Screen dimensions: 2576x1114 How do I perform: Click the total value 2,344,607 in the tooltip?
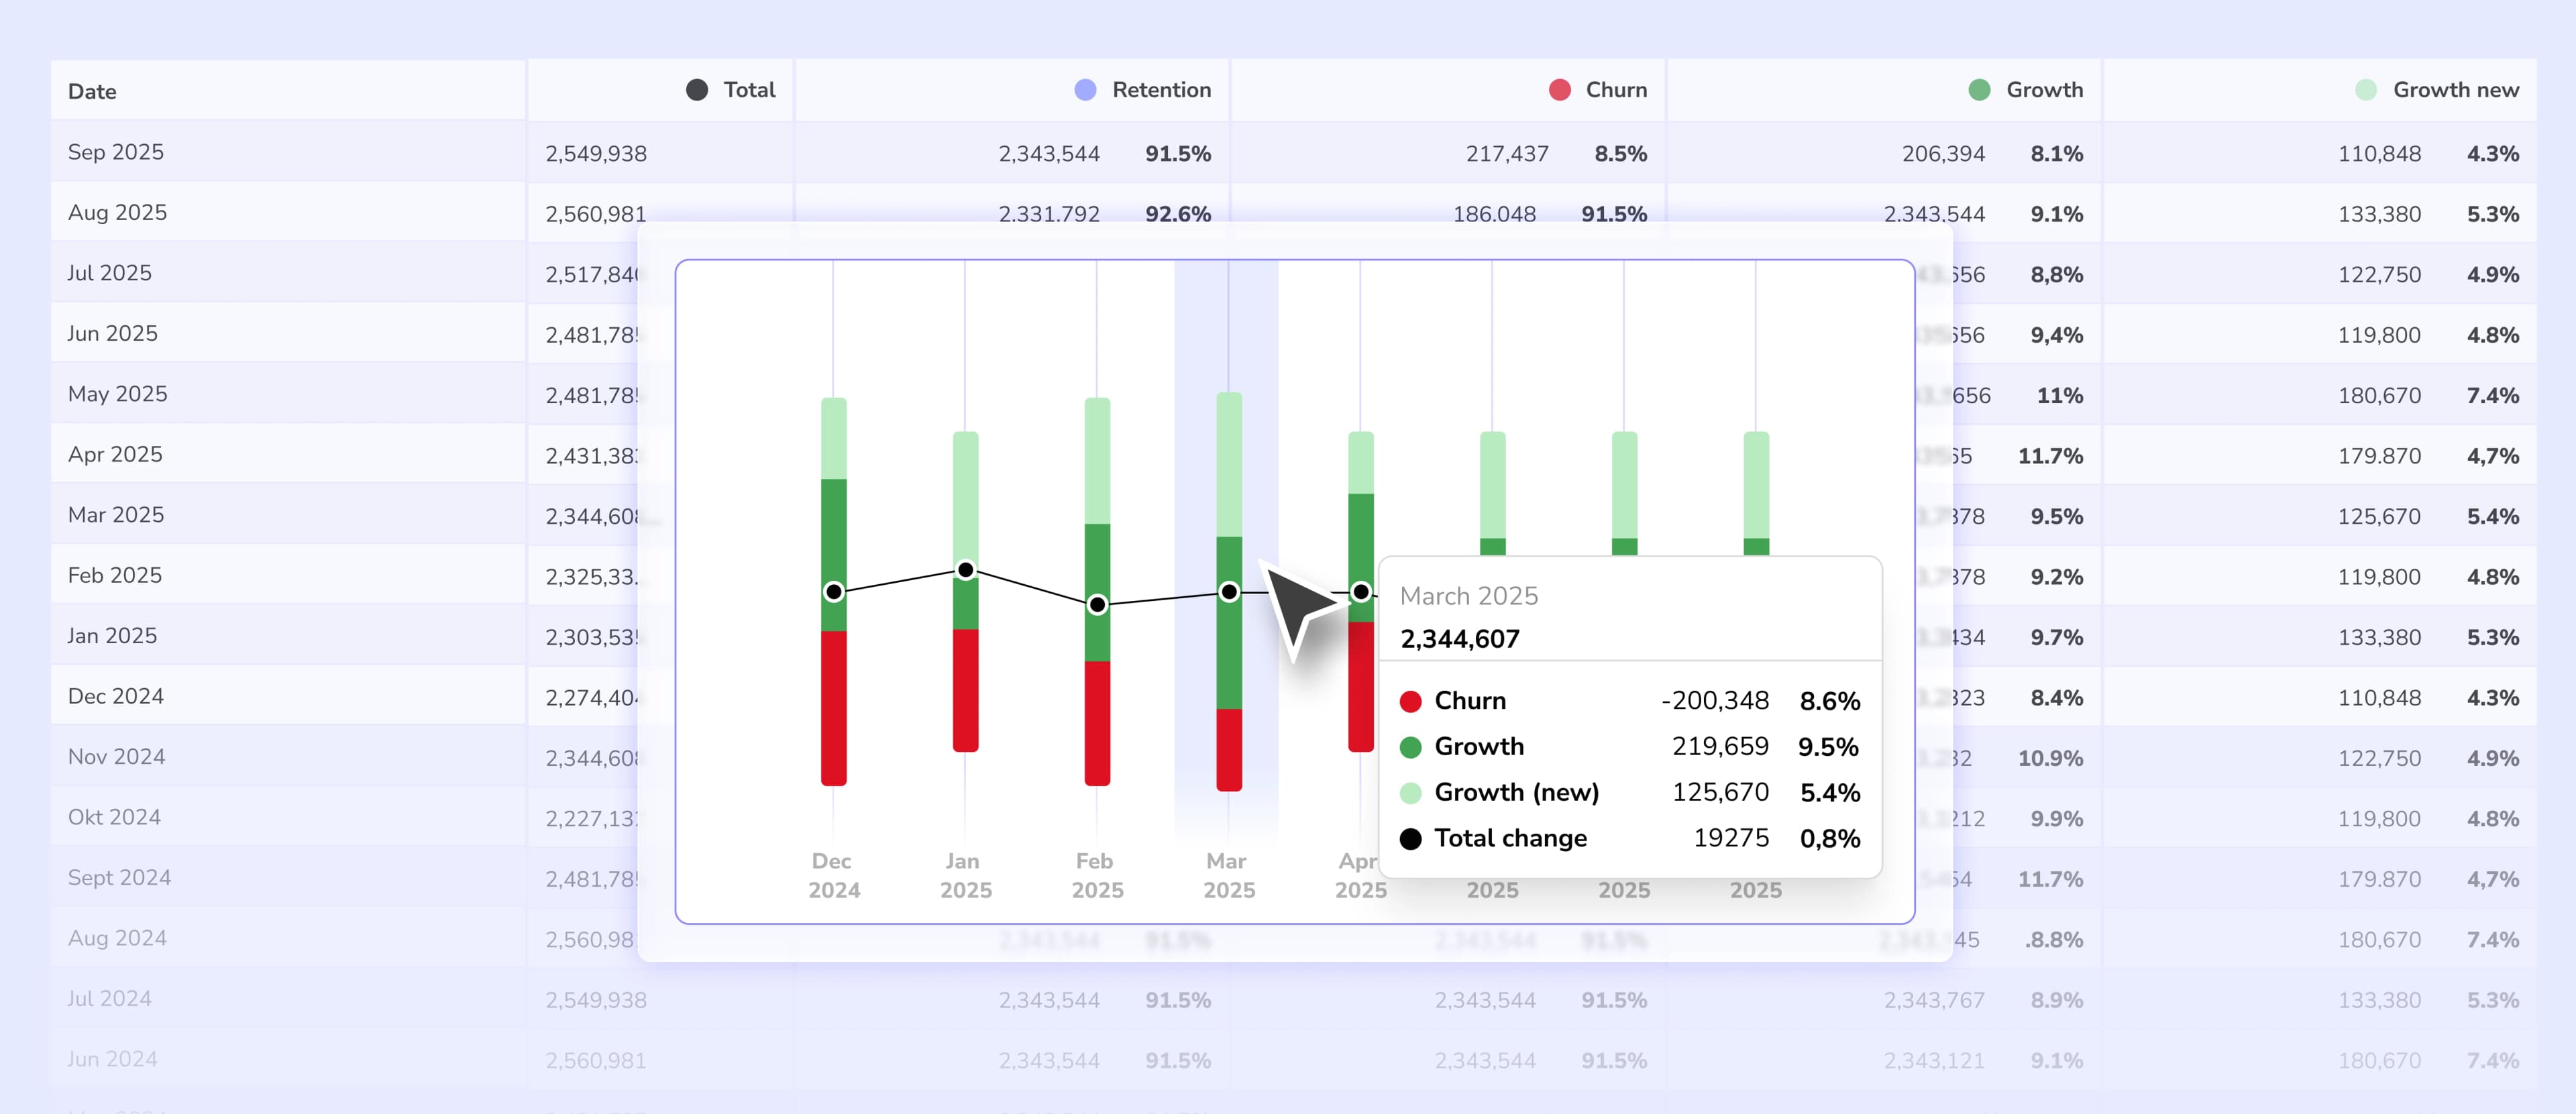tap(1459, 638)
